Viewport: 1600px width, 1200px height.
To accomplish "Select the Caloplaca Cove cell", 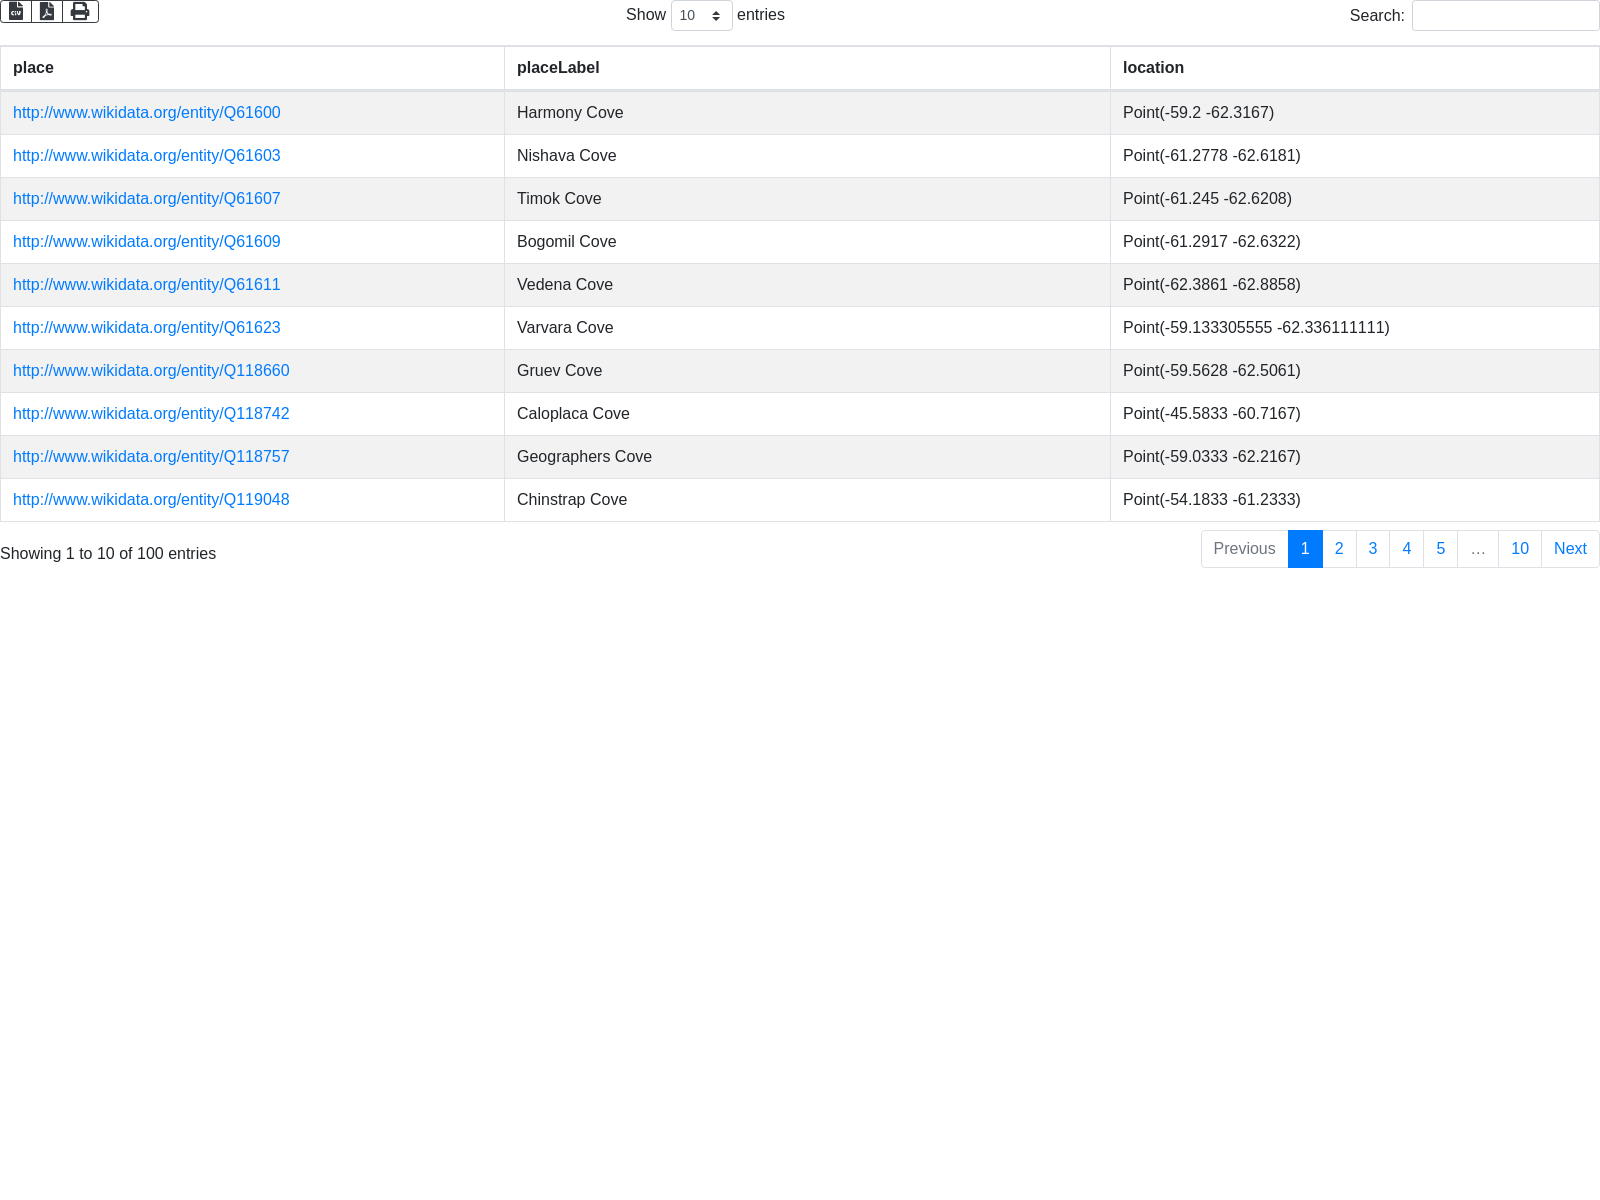I will [807, 414].
